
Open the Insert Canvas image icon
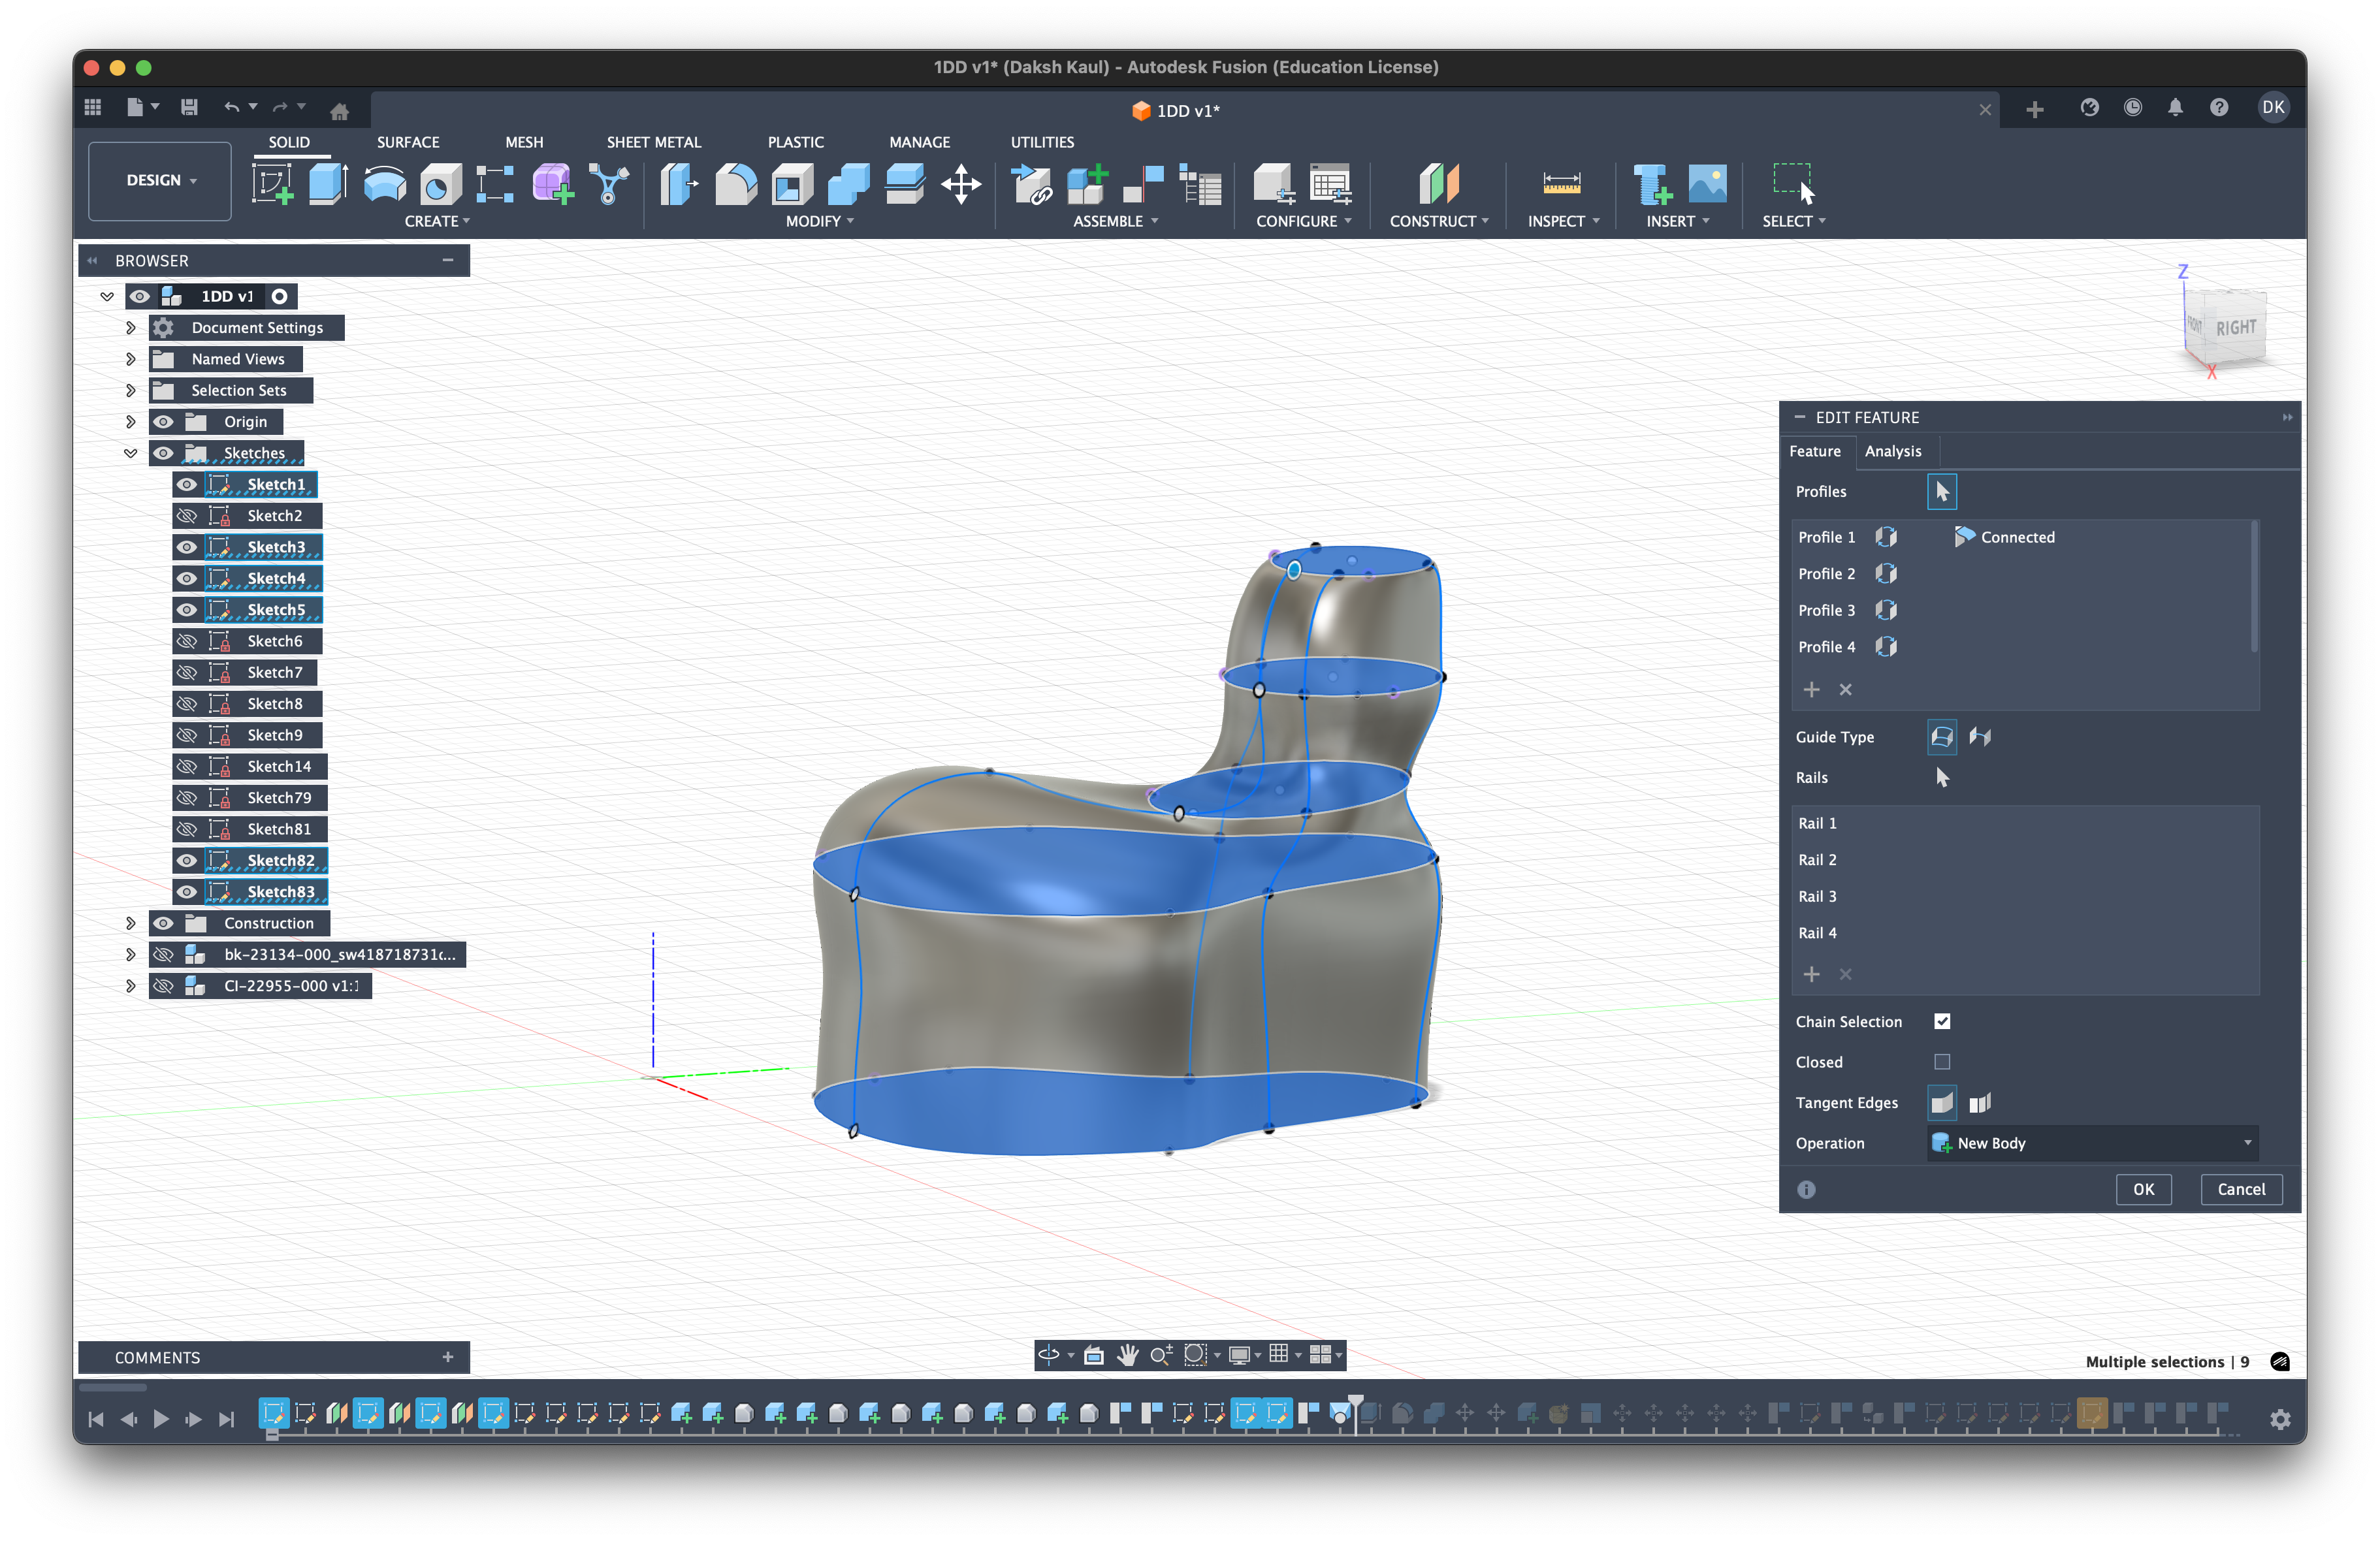(x=1707, y=185)
